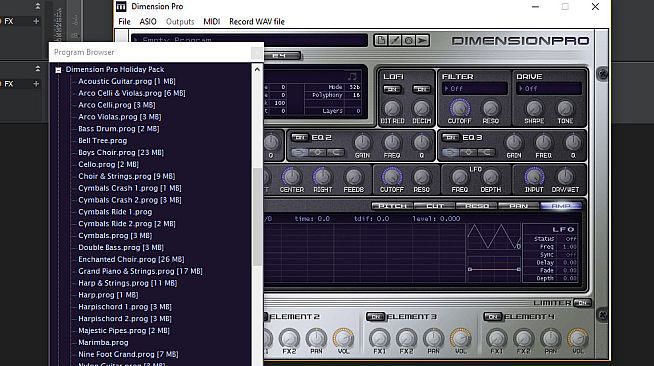Open the Outputs menu
Screen dimensions: 654x366
180,22
